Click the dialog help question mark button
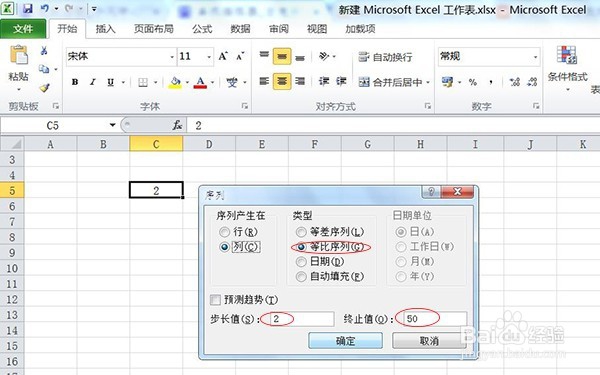 [x=431, y=192]
